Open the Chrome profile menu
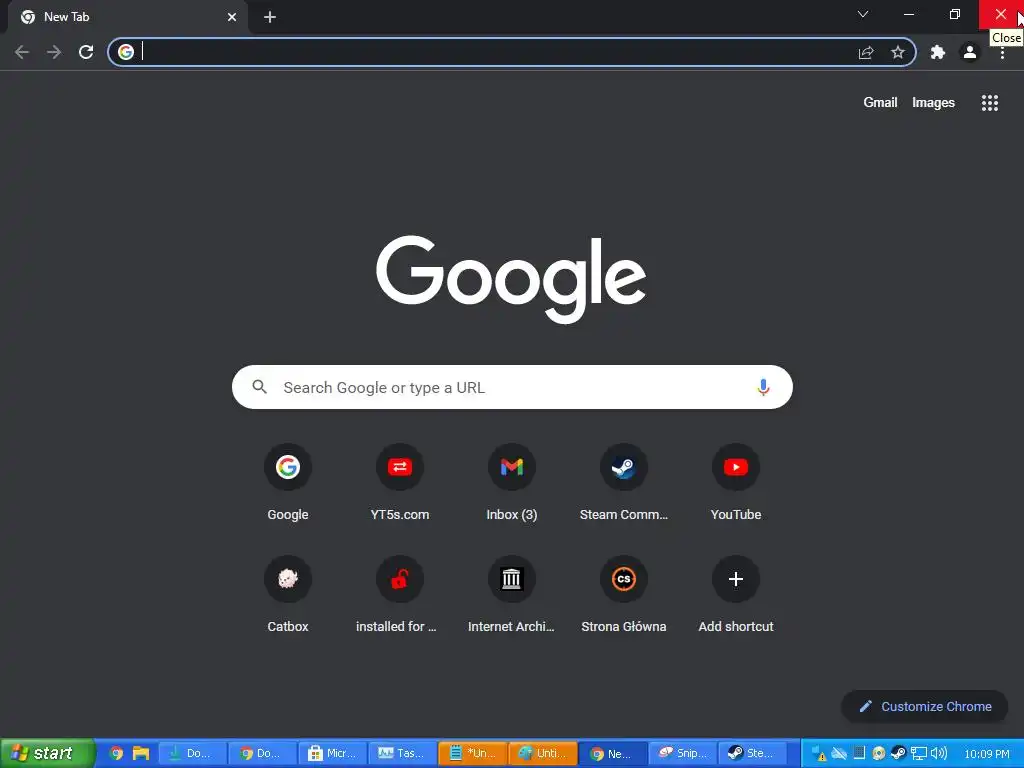 click(x=970, y=52)
